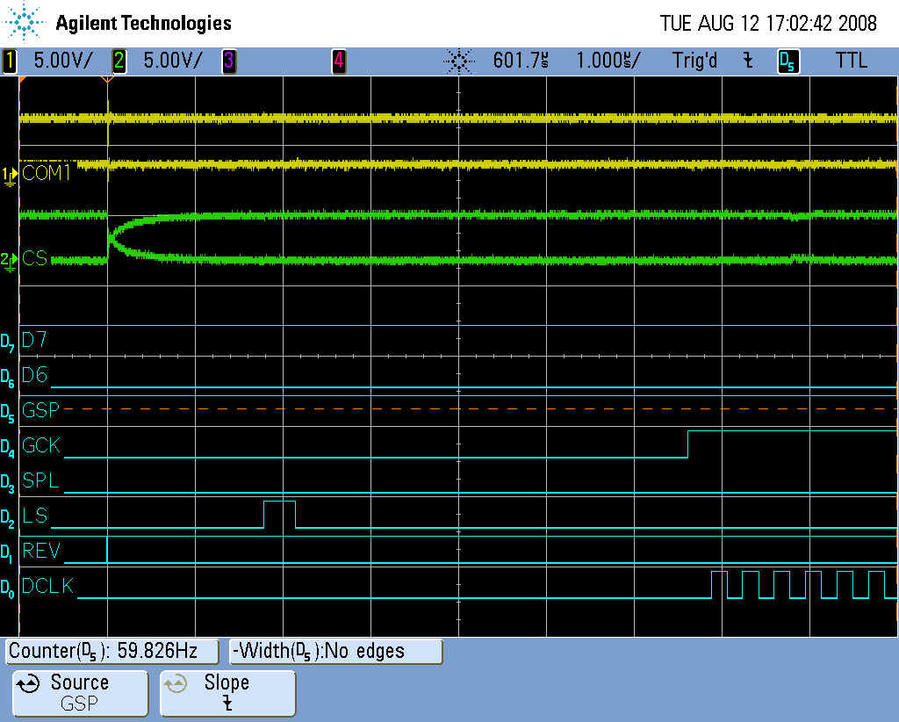Click the -Width(D5) No edges measurement
This screenshot has width=899, height=722.
335,651
